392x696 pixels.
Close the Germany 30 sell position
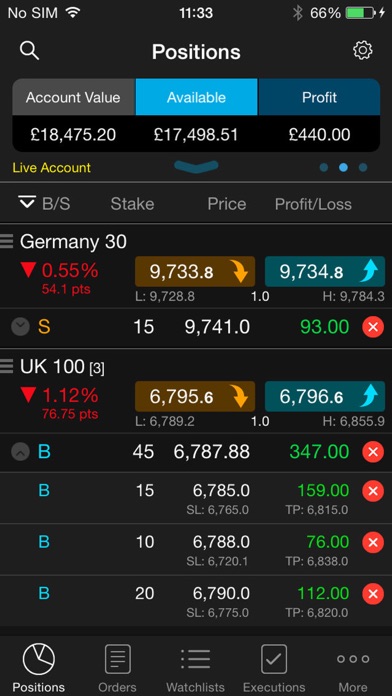click(x=373, y=327)
